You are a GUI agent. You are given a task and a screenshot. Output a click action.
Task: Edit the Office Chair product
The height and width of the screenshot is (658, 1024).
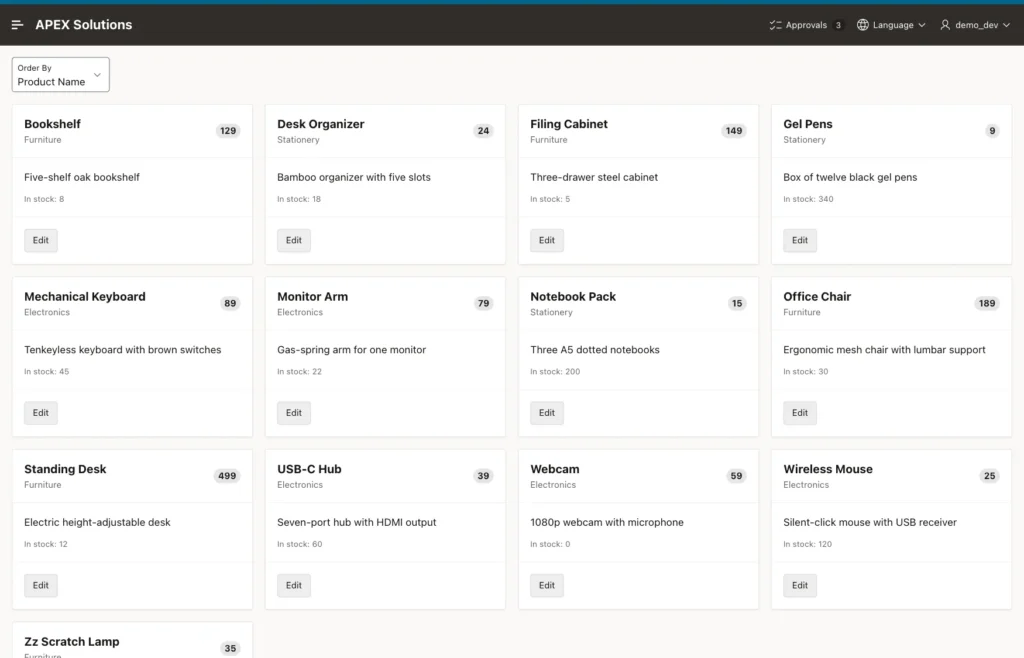(x=800, y=413)
